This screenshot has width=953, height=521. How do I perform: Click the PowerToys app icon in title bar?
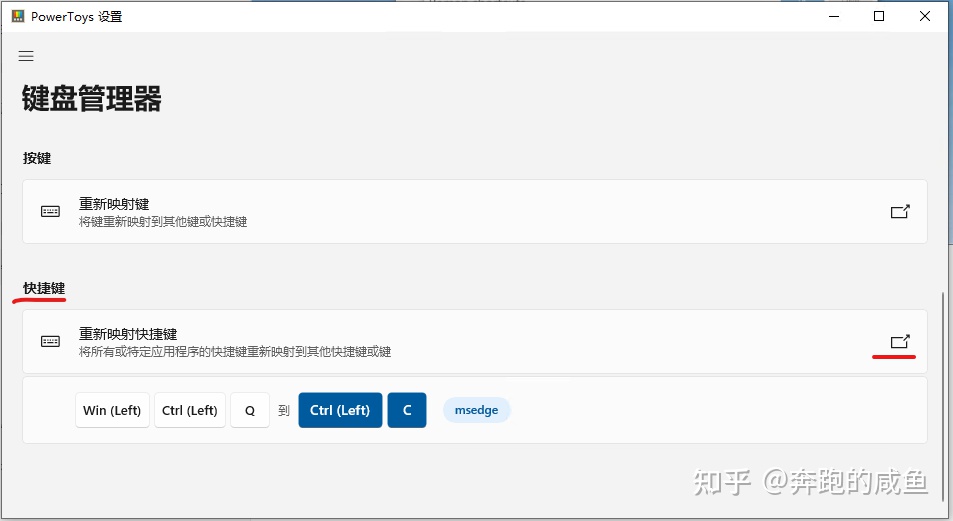[x=18, y=16]
